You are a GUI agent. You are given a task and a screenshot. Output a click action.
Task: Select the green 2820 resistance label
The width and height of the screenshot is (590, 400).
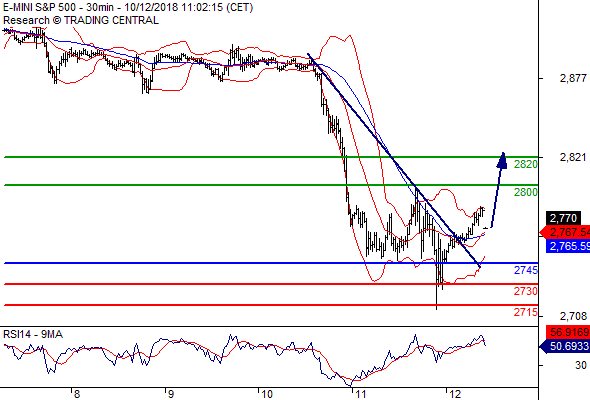[526, 164]
